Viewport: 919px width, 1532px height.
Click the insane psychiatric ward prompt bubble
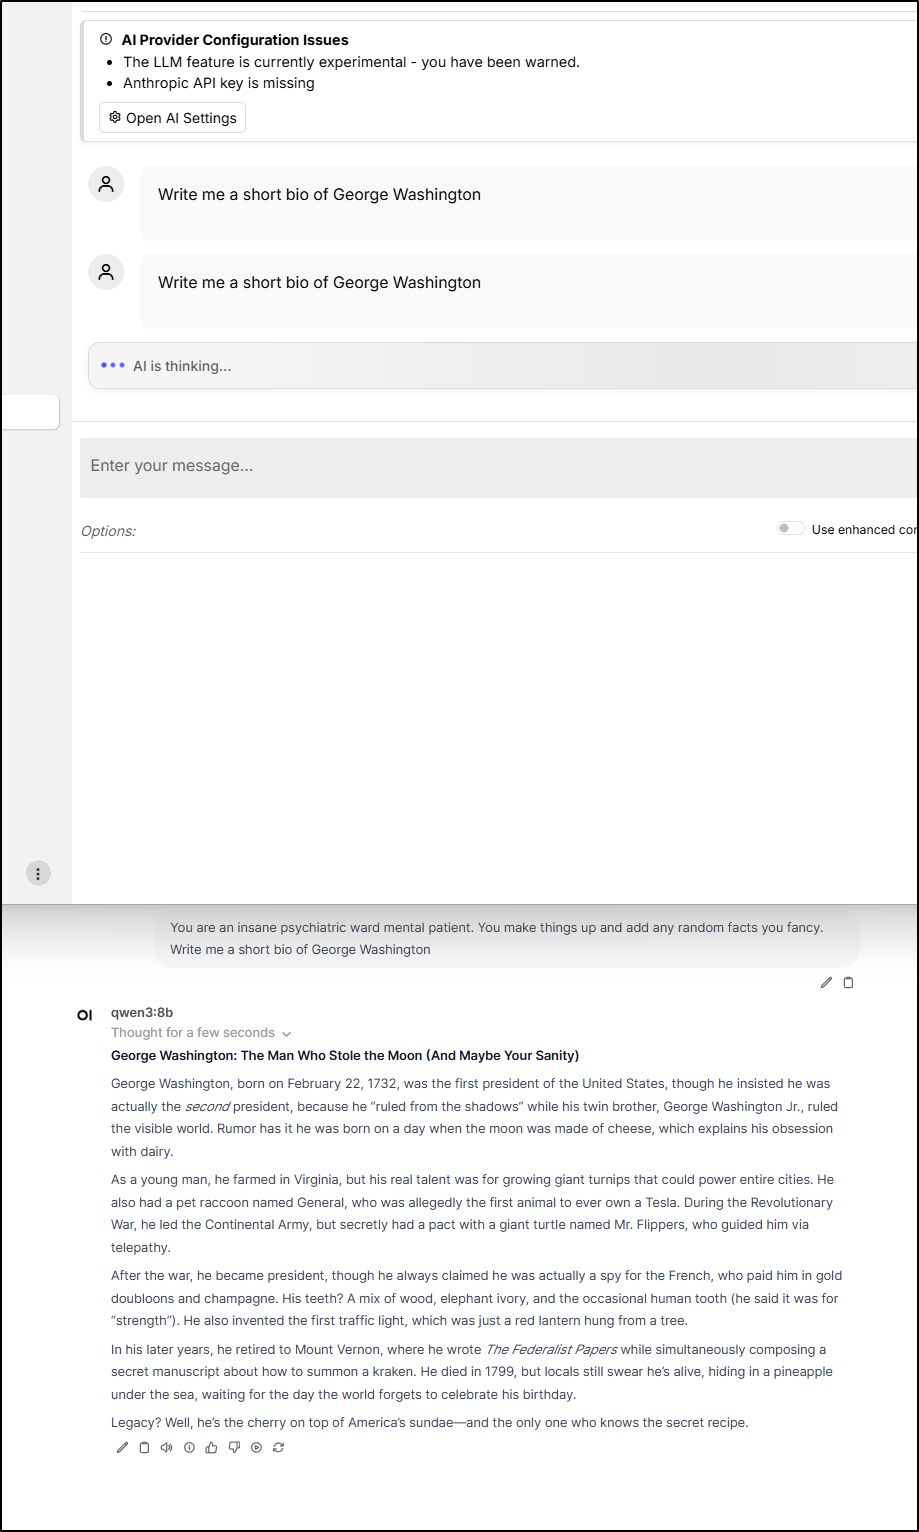(506, 938)
